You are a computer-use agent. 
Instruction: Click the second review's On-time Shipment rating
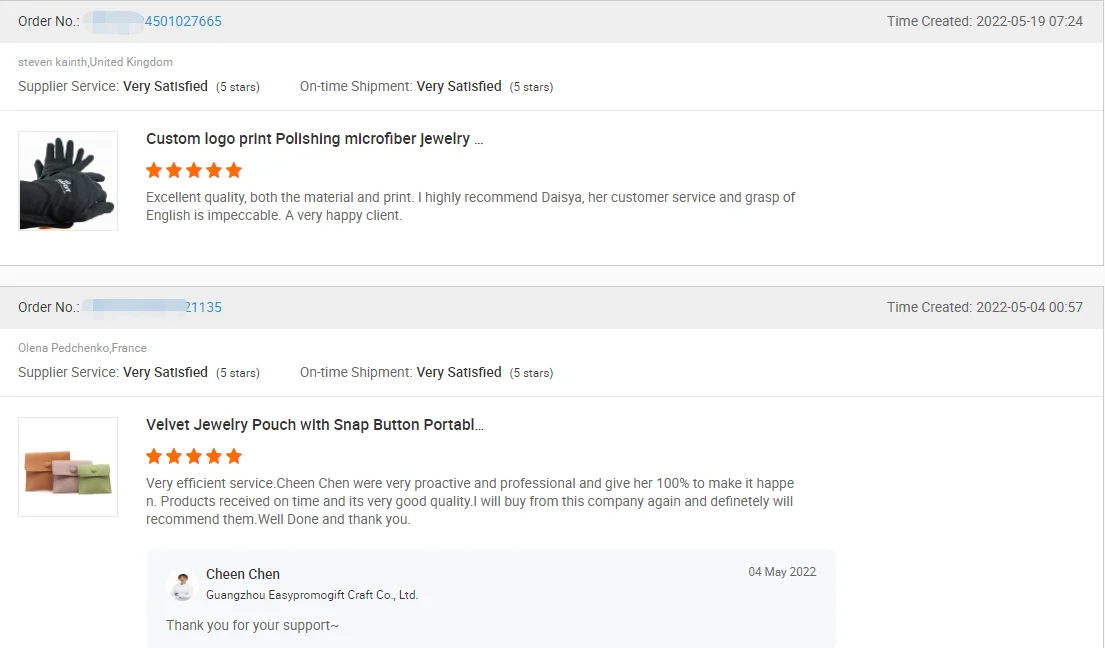pos(426,373)
